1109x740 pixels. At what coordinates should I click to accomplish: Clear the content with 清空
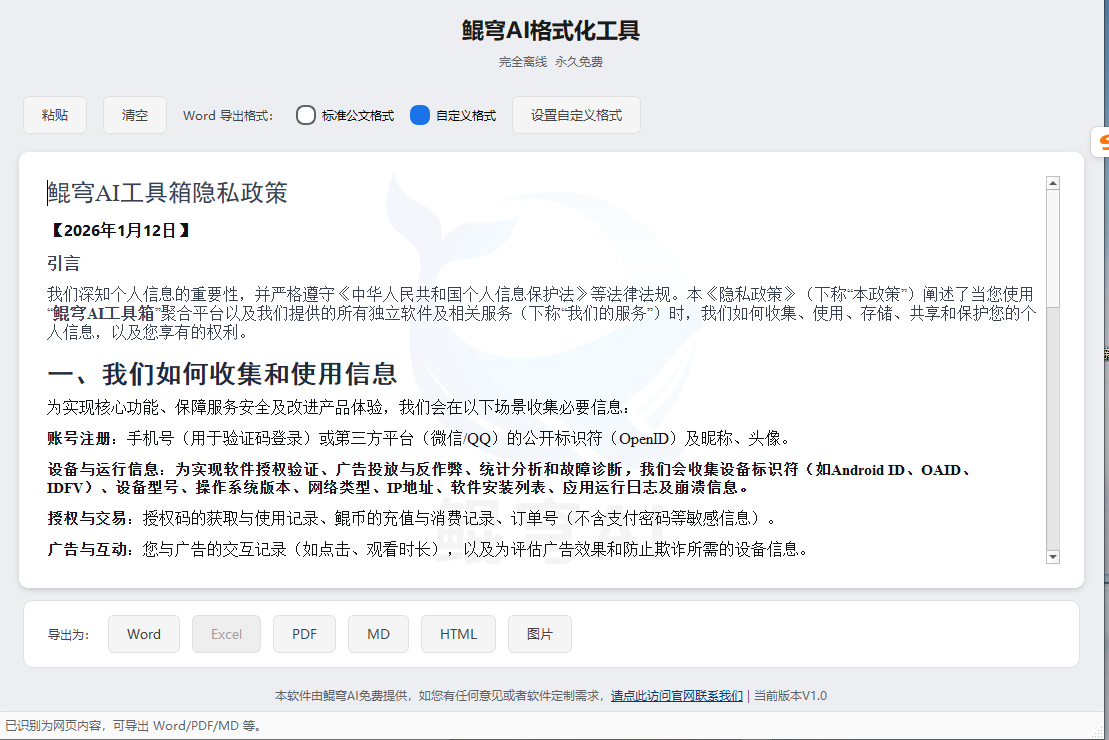tap(134, 114)
